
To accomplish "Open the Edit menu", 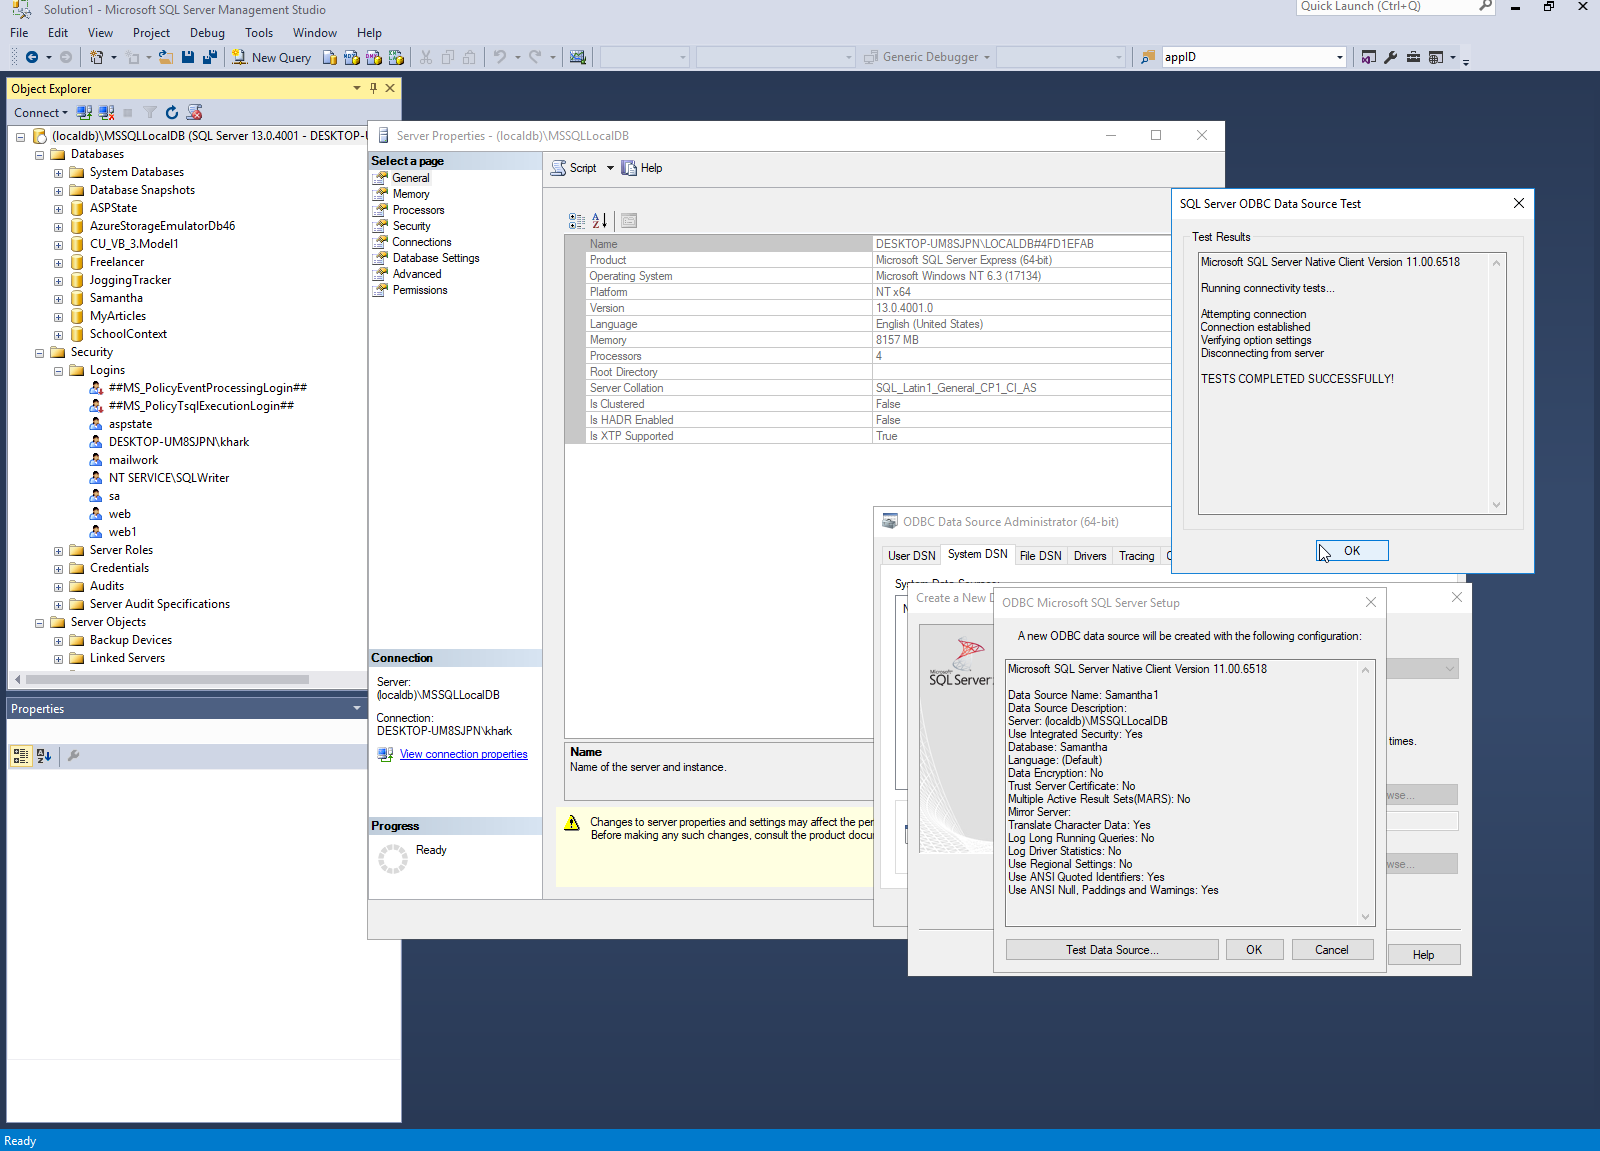I will pos(58,32).
